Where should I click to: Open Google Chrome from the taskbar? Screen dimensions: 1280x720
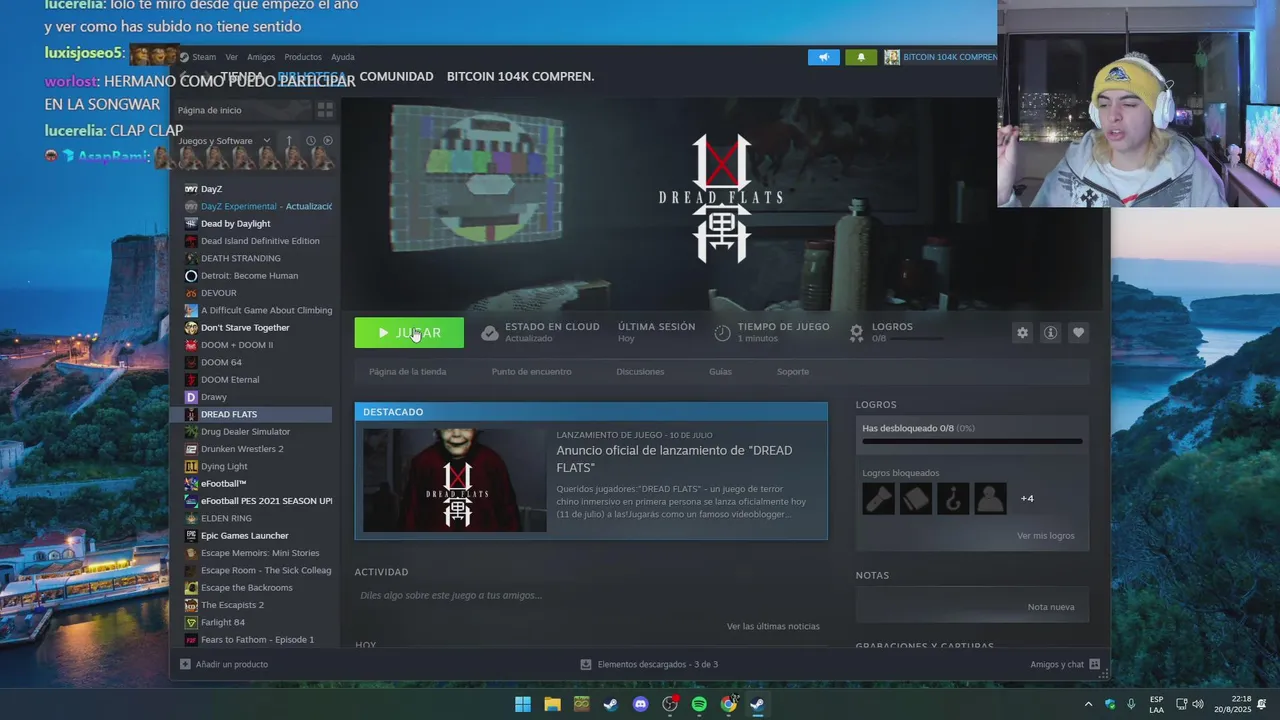click(729, 704)
